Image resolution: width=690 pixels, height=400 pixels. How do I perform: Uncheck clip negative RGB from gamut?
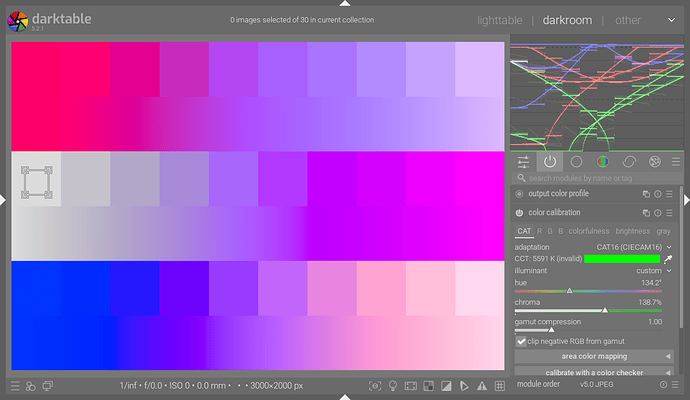(521, 341)
